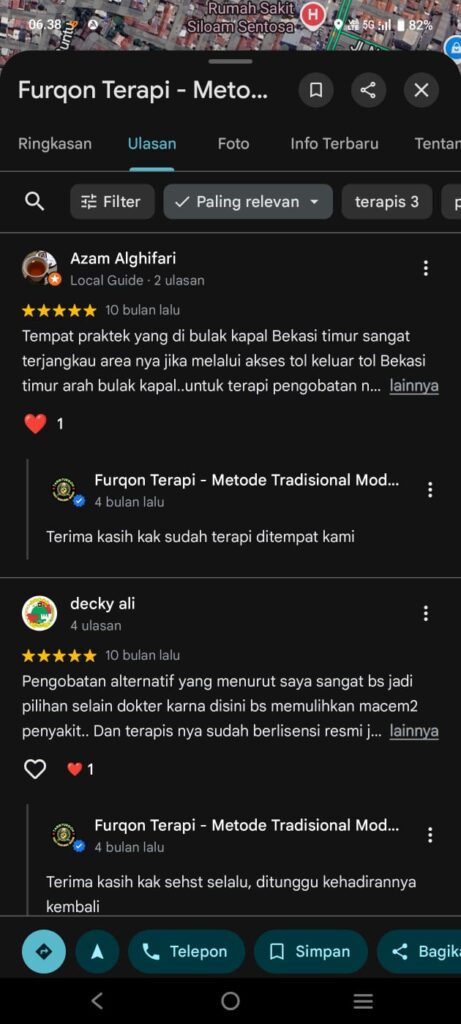Tap the bookmark icon beside the place title
461x1024 pixels.
(316, 90)
